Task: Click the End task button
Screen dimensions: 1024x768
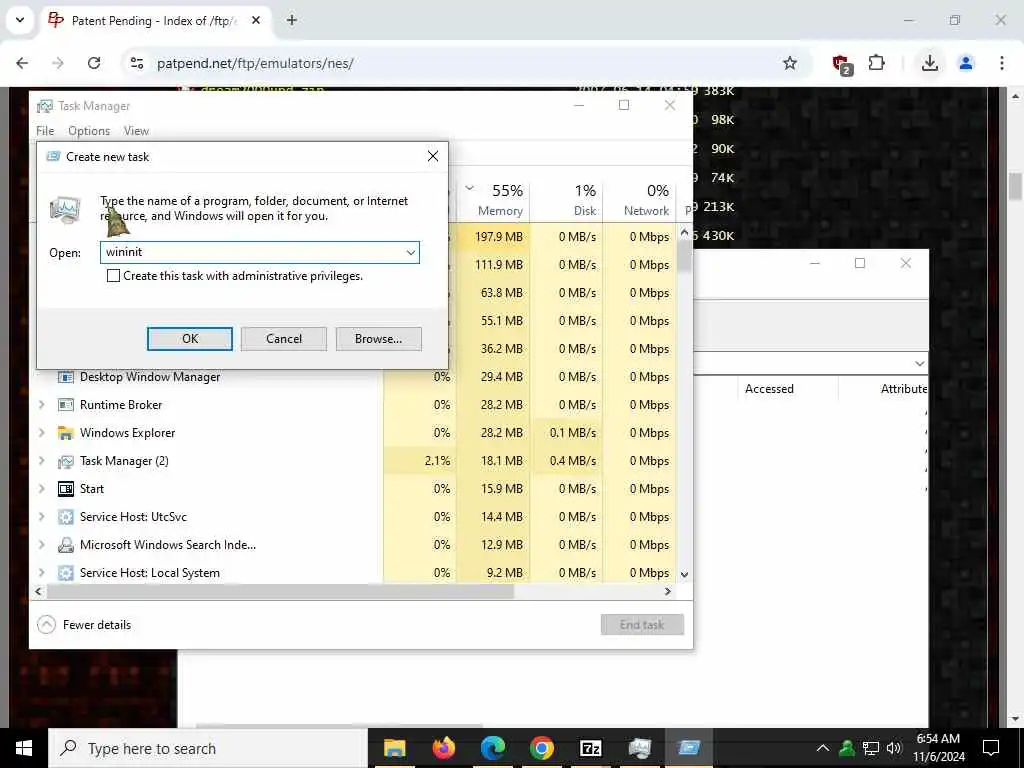Action: point(642,625)
